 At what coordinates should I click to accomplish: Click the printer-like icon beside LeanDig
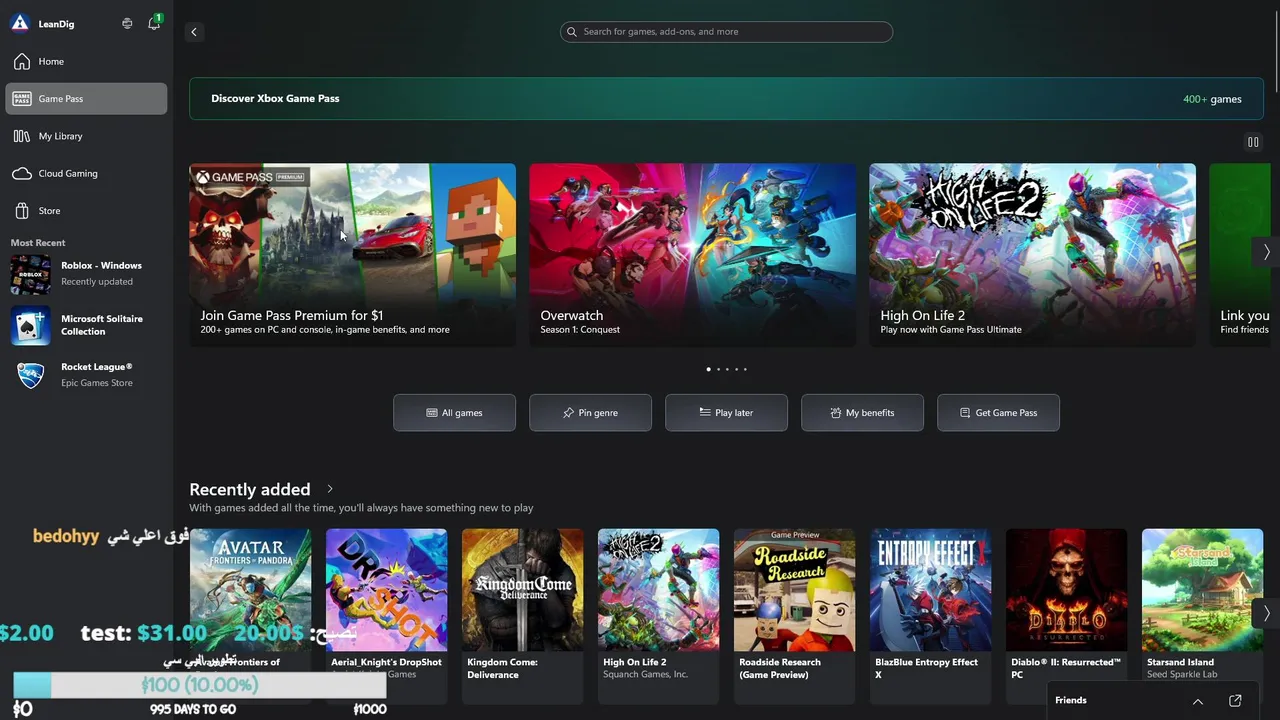(x=127, y=23)
